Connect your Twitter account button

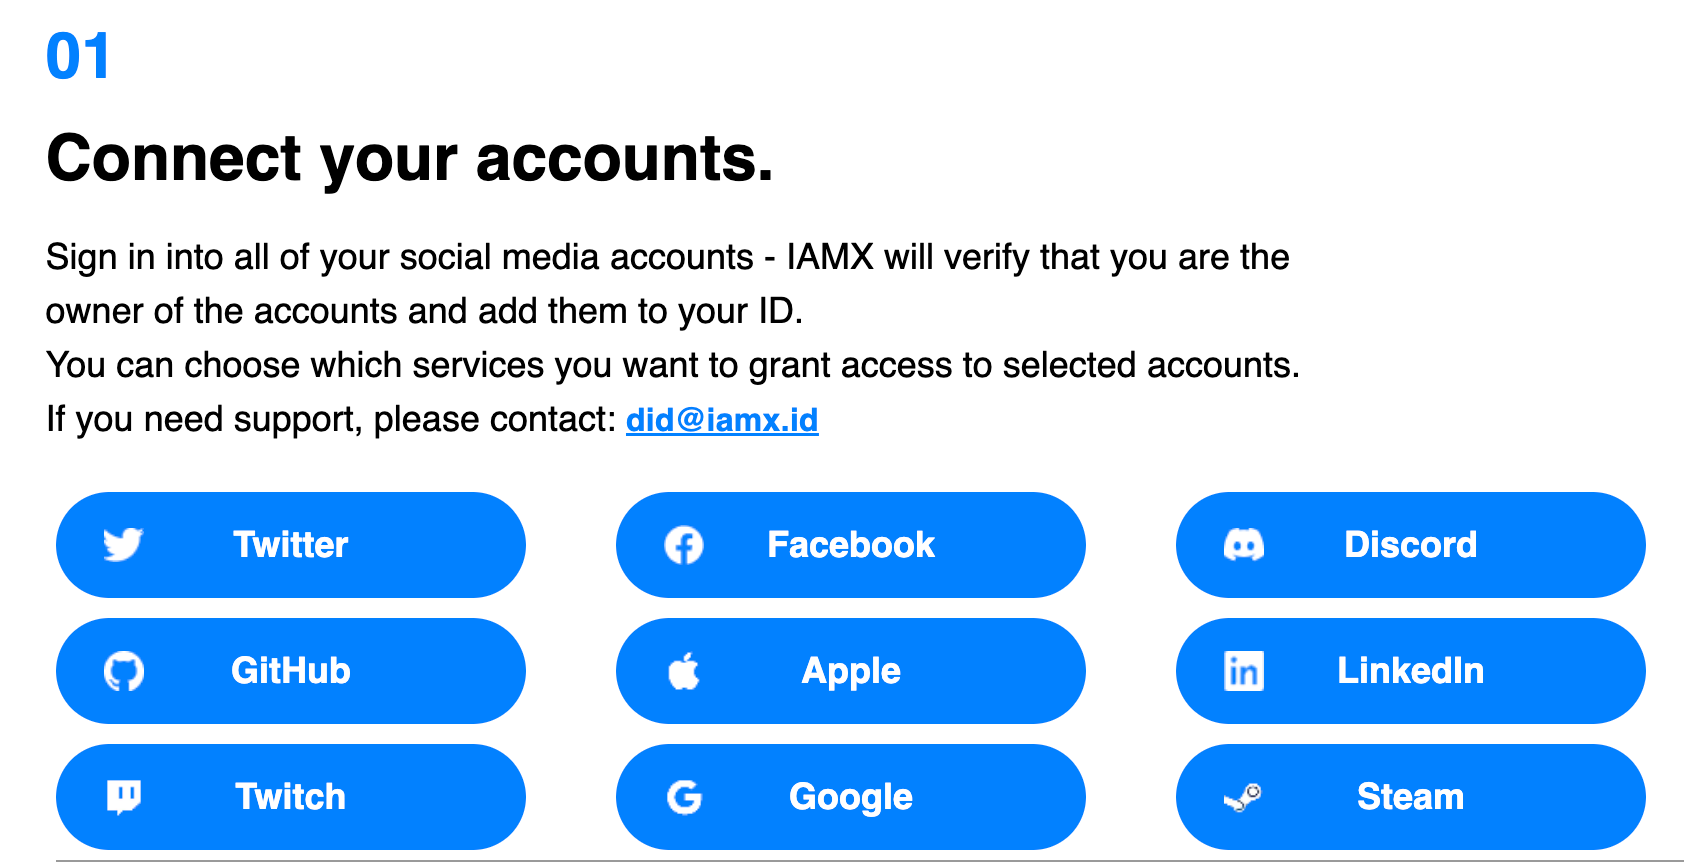pyautogui.click(x=291, y=545)
